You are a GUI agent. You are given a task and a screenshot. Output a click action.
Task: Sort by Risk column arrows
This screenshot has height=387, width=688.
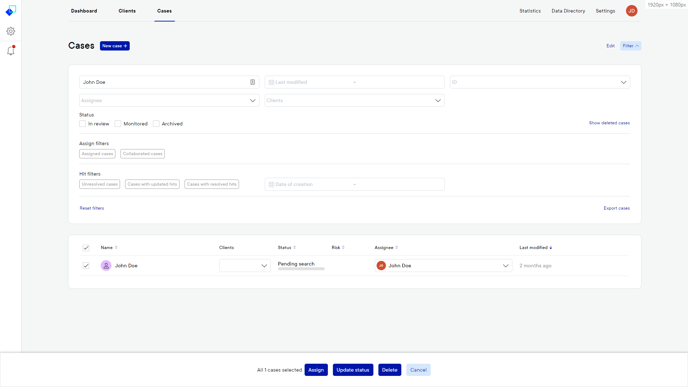pyautogui.click(x=343, y=247)
